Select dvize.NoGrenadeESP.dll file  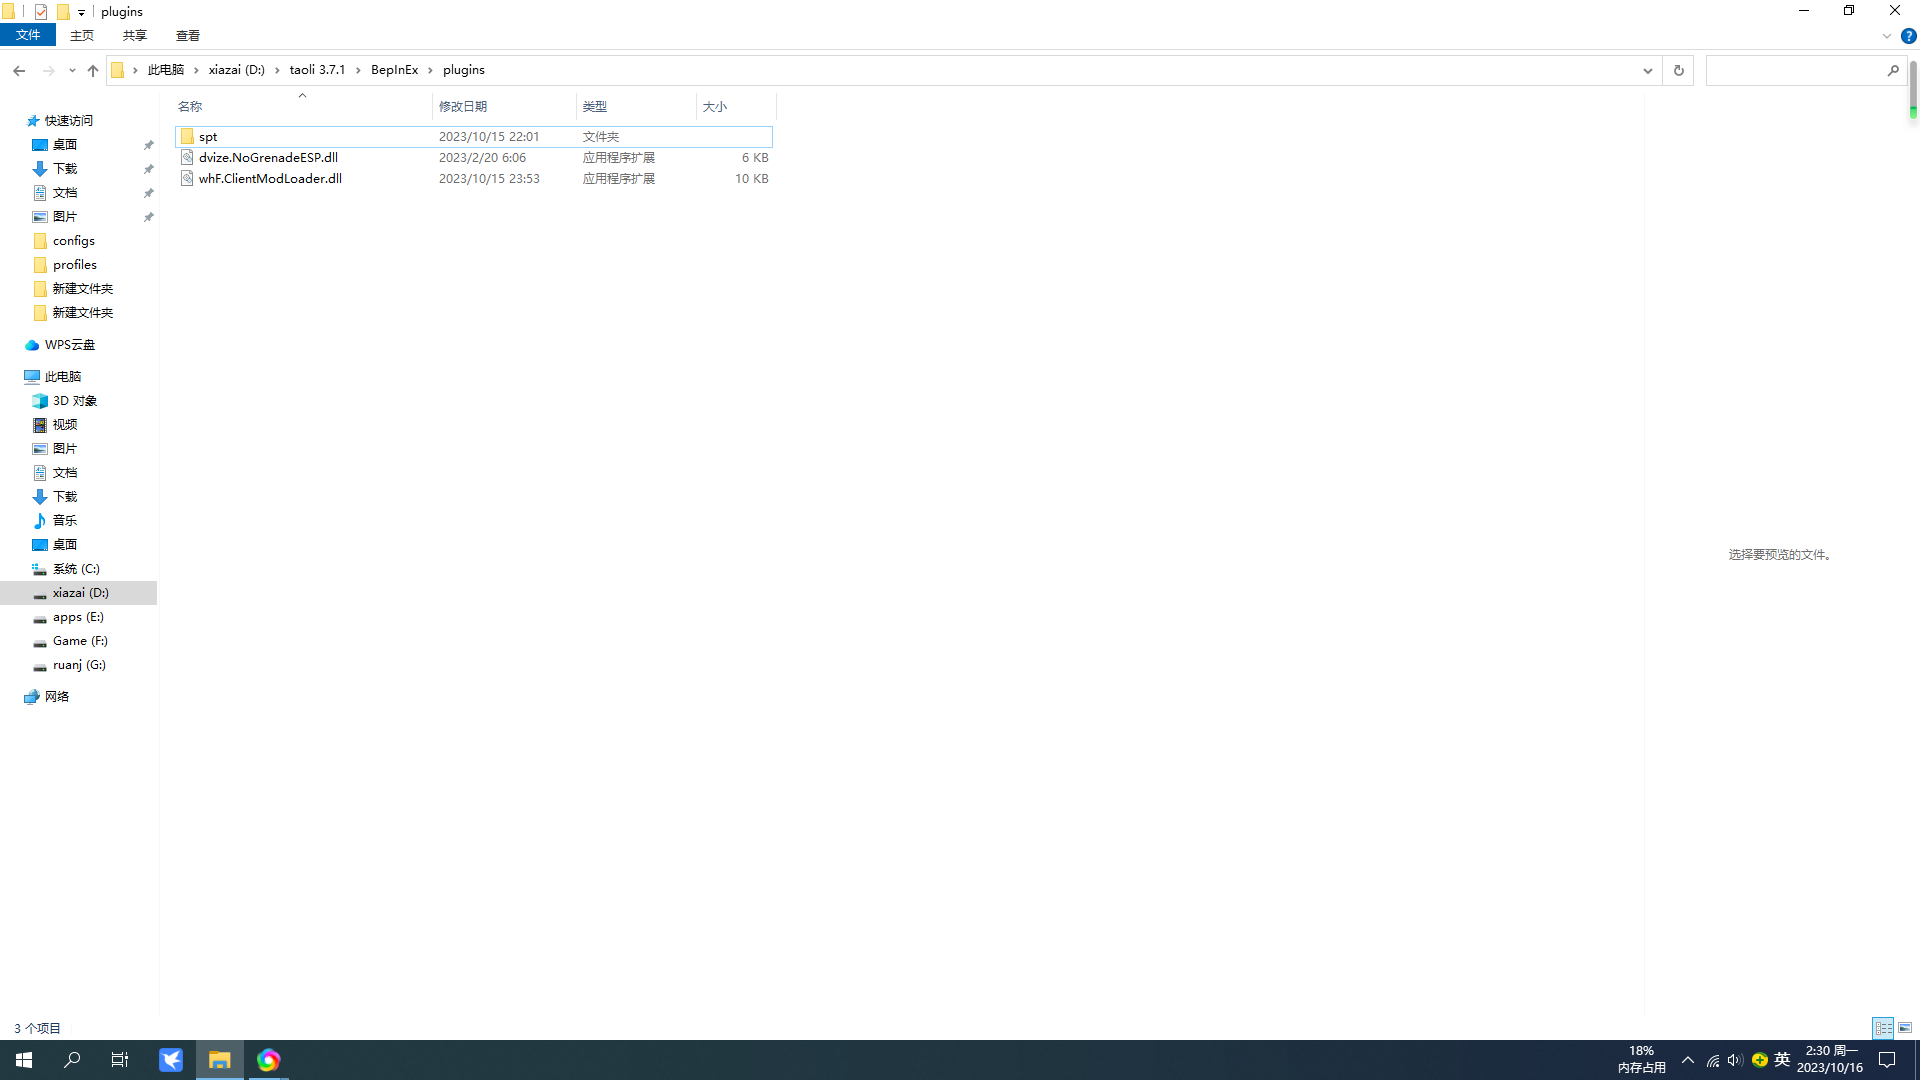pyautogui.click(x=474, y=157)
